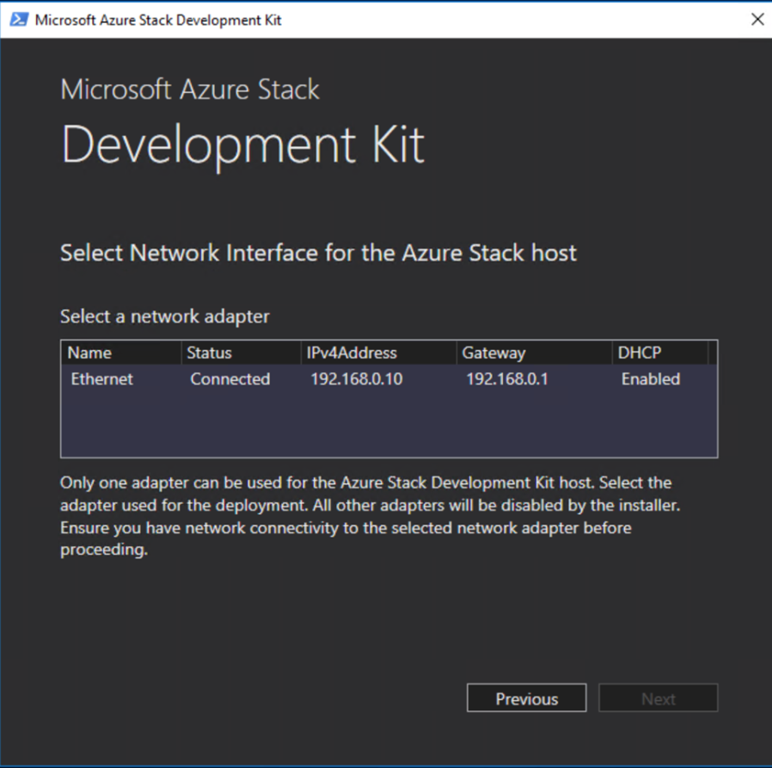Sort by the Status column header
This screenshot has width=772, height=768.
[x=209, y=352]
